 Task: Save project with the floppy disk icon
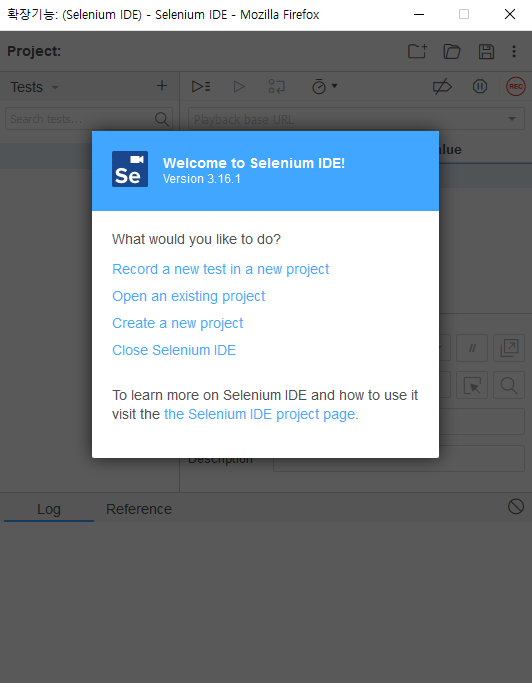point(486,51)
